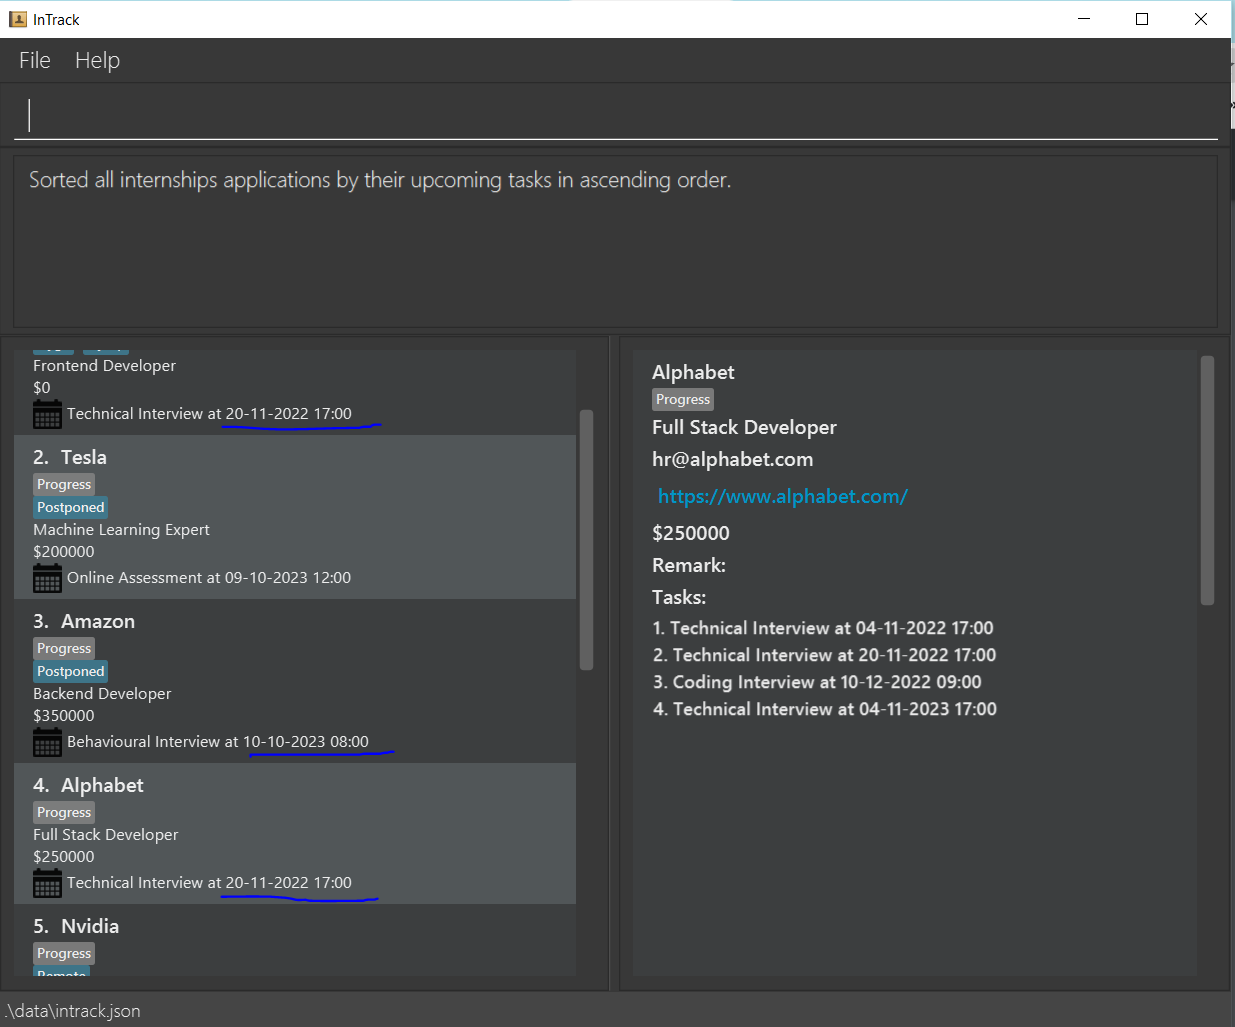Click the $200000 salary on Tesla
1235x1027 pixels.
pos(64,552)
